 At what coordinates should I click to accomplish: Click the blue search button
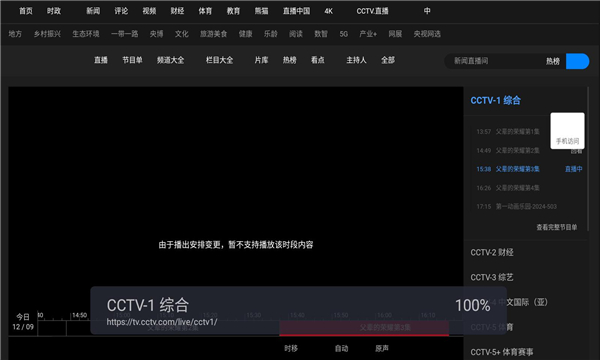click(x=577, y=61)
